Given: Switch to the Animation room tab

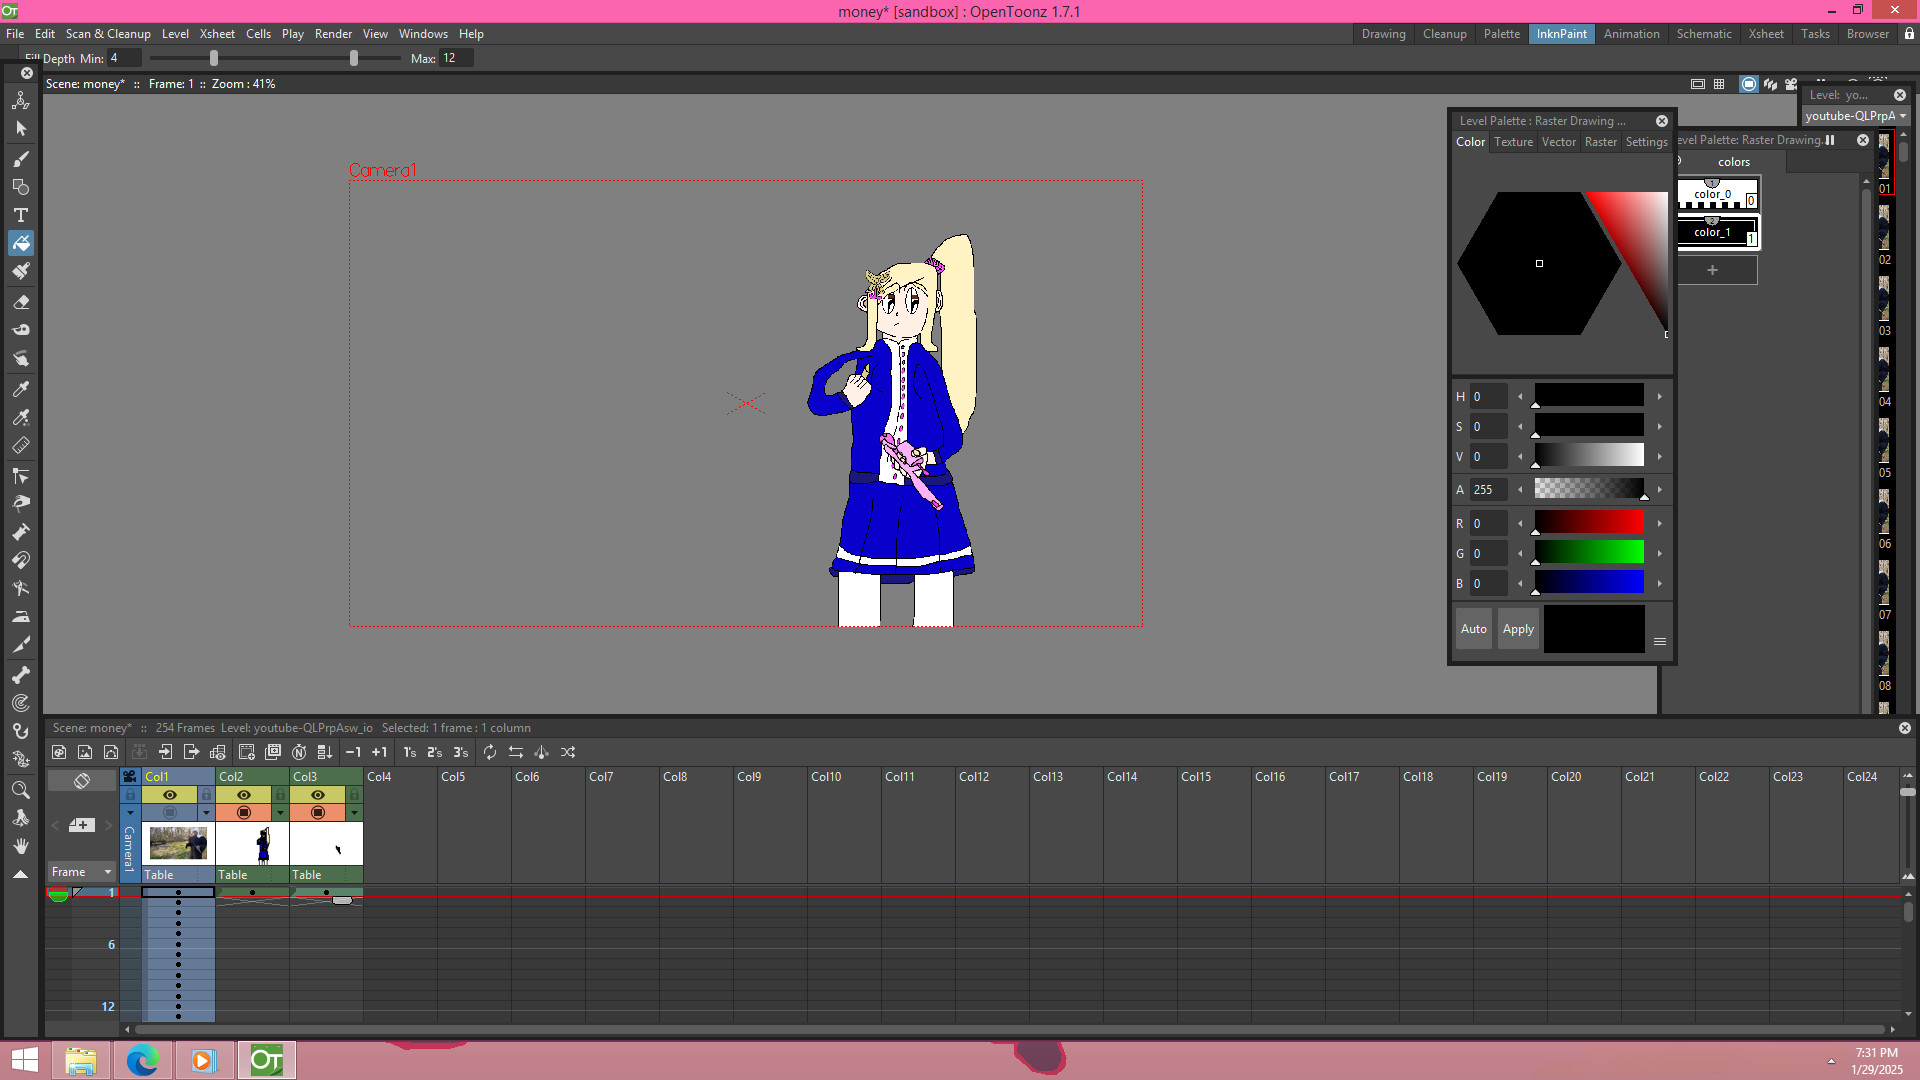Looking at the screenshot, I should [1631, 34].
